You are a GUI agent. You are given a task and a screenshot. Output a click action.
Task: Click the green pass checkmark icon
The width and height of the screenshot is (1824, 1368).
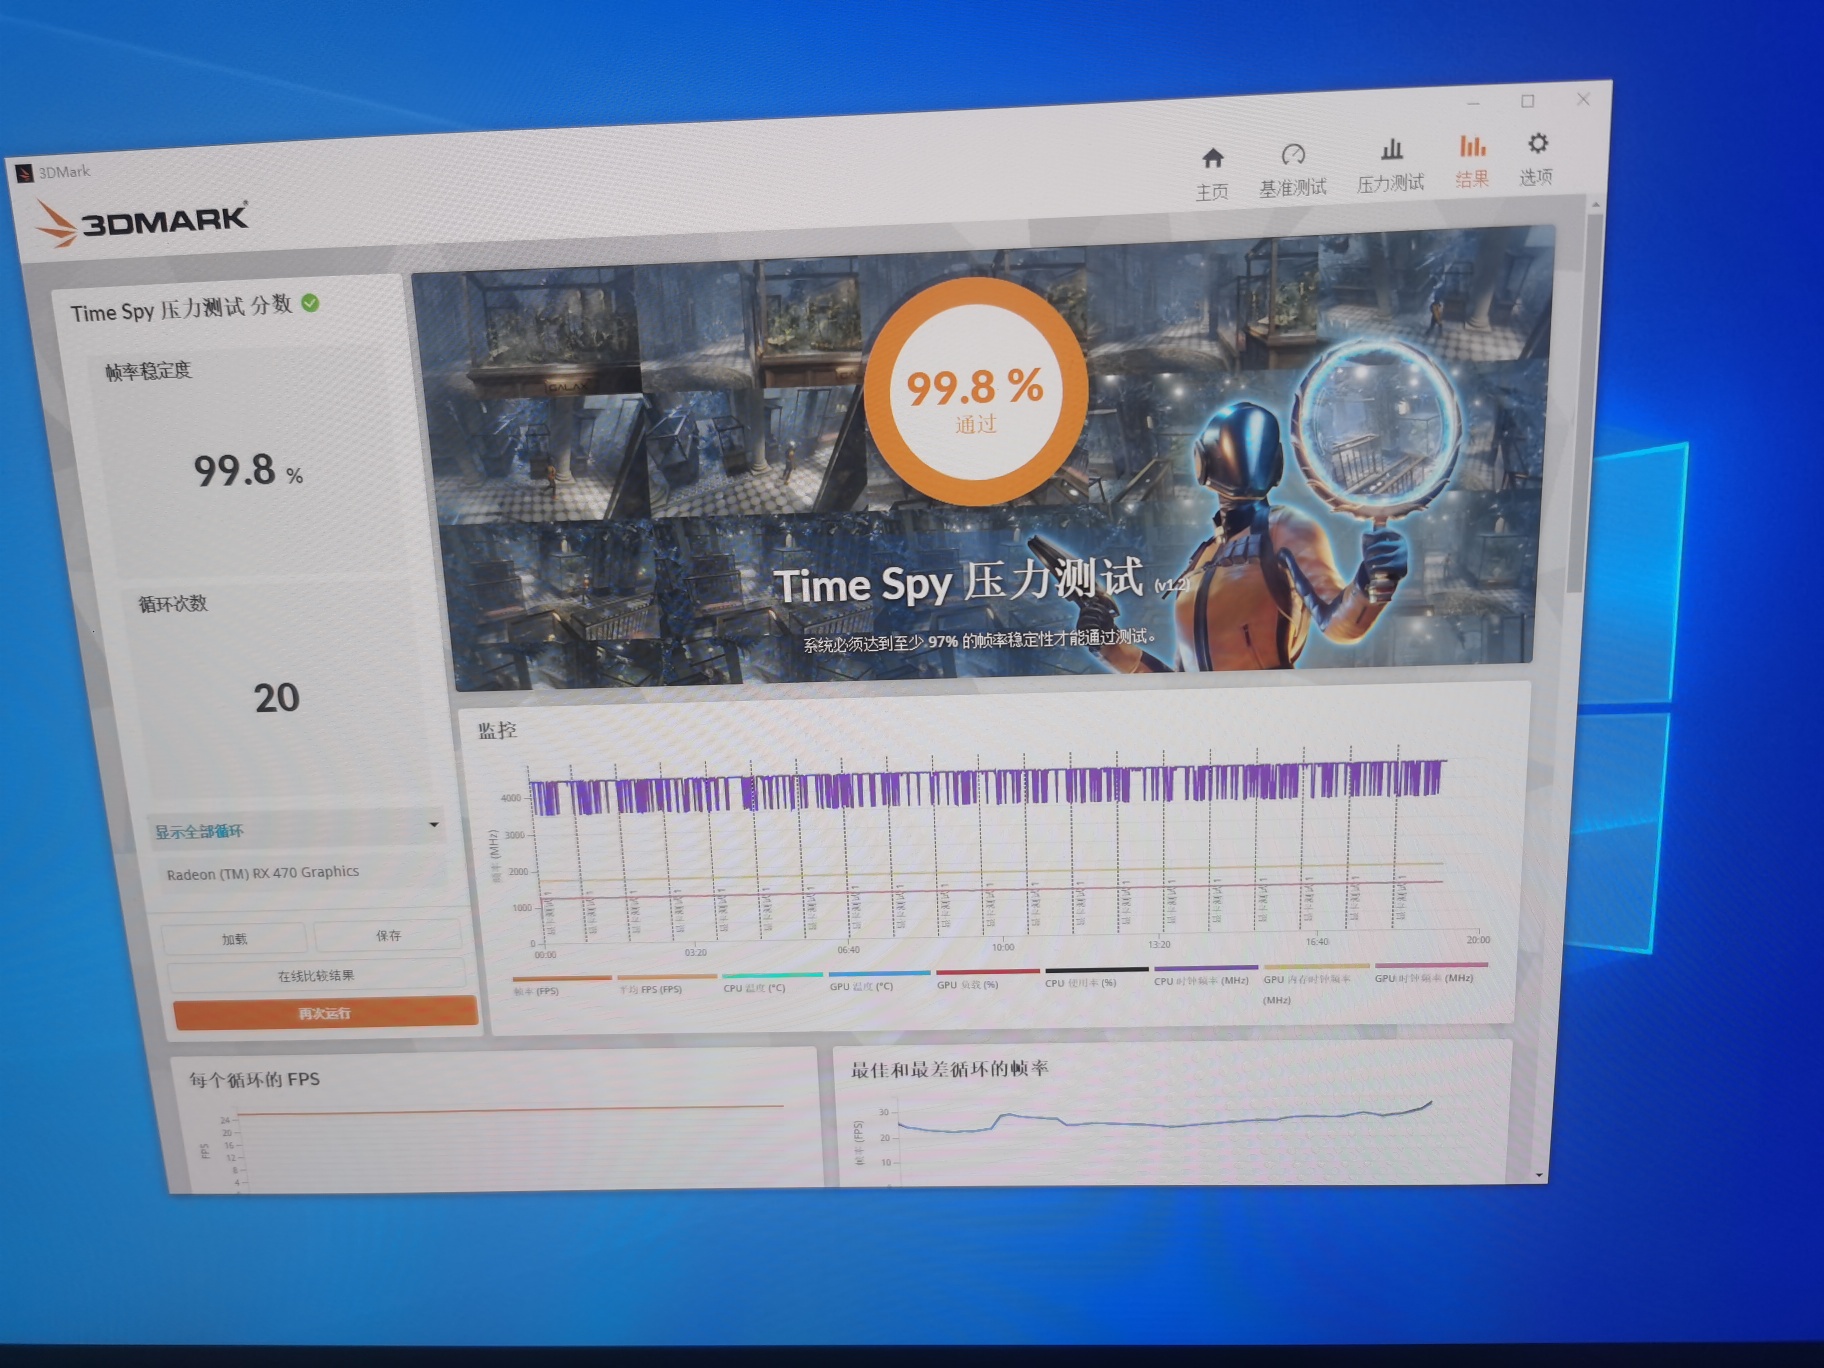click(x=311, y=303)
